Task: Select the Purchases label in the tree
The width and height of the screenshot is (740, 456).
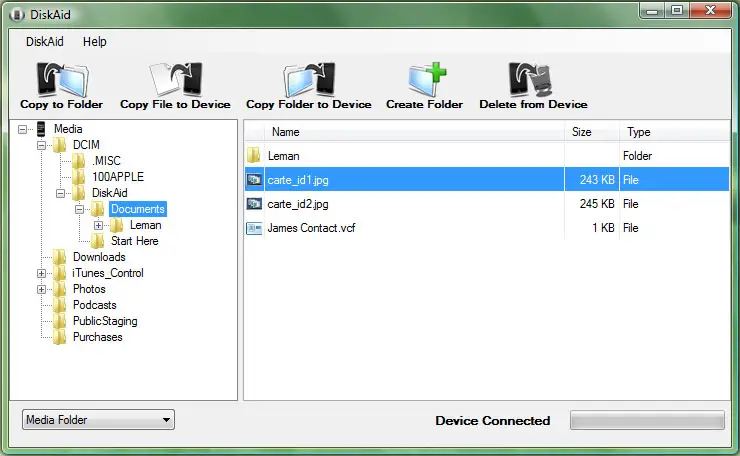Action: click(98, 338)
